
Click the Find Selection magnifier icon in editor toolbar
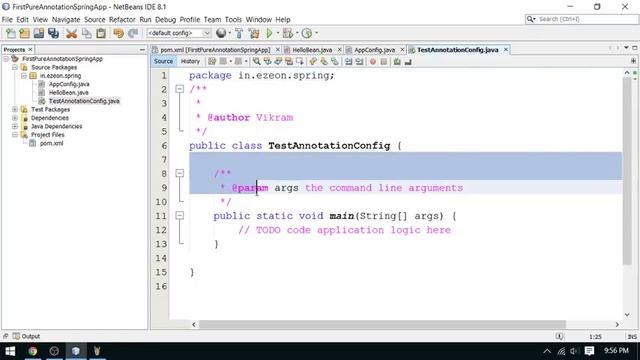pyautogui.click(x=256, y=62)
